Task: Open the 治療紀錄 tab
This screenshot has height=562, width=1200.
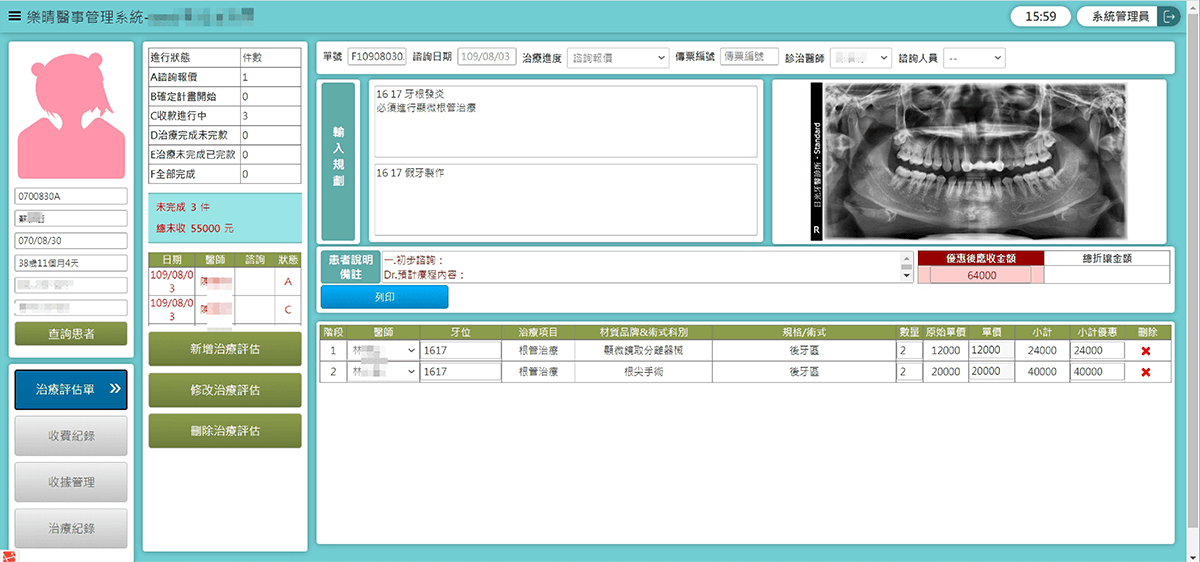Action: [x=71, y=528]
